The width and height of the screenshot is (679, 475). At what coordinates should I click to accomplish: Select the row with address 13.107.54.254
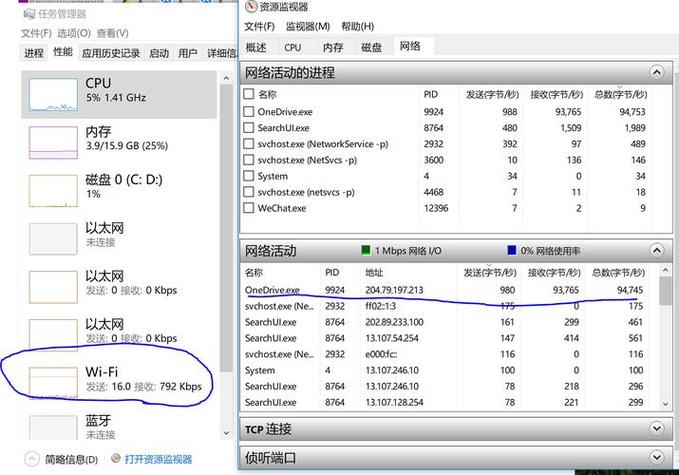click(x=444, y=338)
